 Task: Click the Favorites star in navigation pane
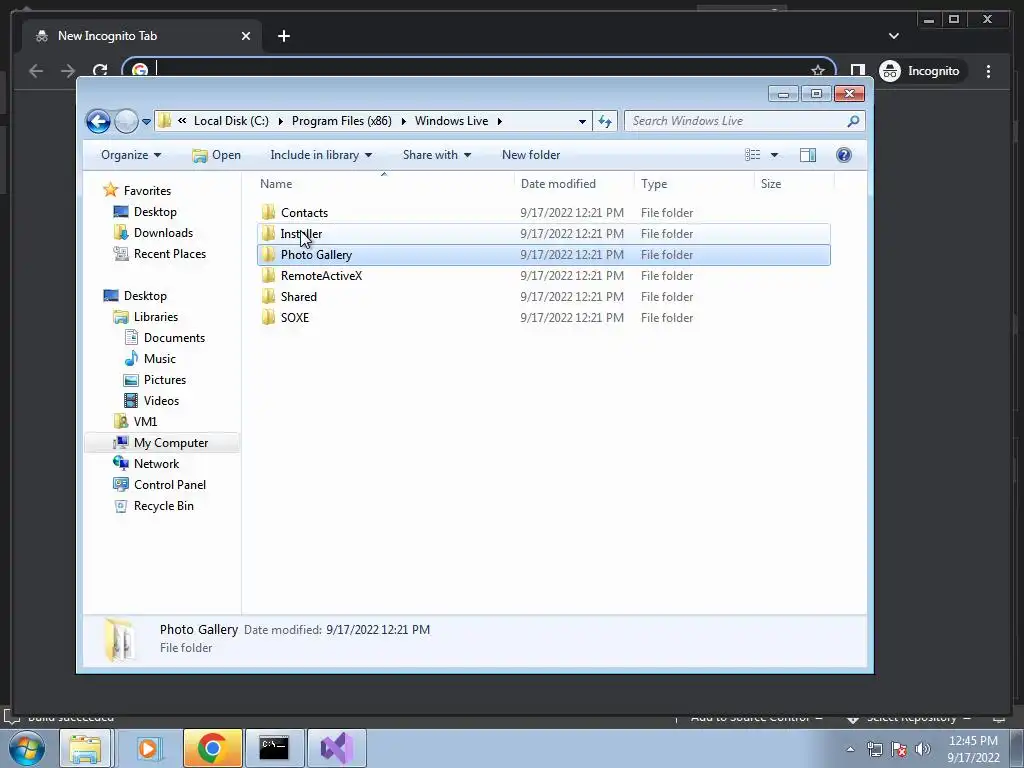[x=110, y=190]
